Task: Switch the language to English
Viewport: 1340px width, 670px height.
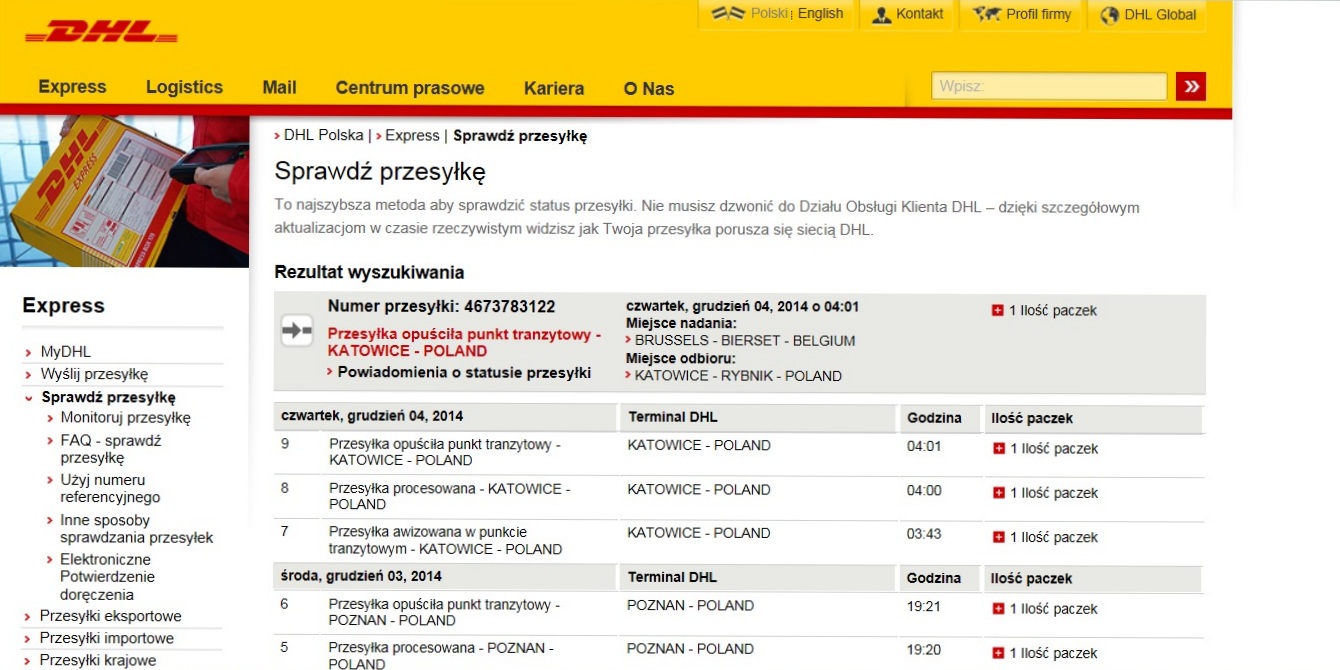Action: point(820,14)
